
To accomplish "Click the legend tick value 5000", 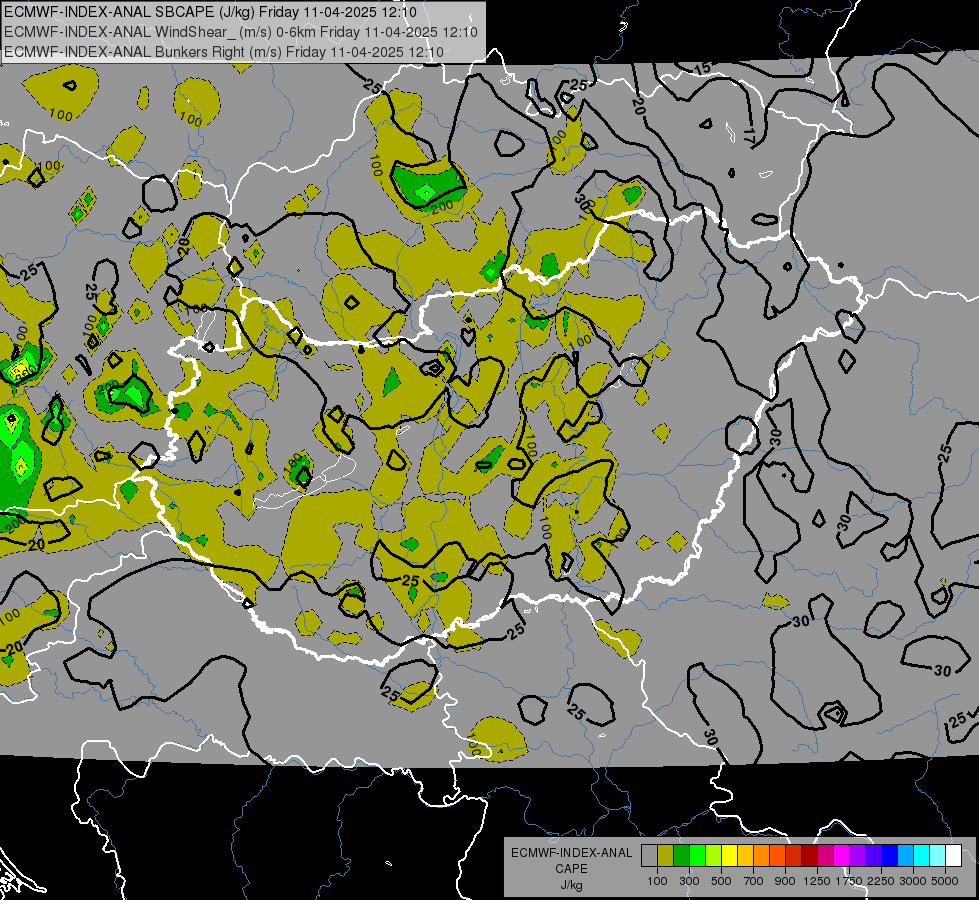I will click(945, 881).
